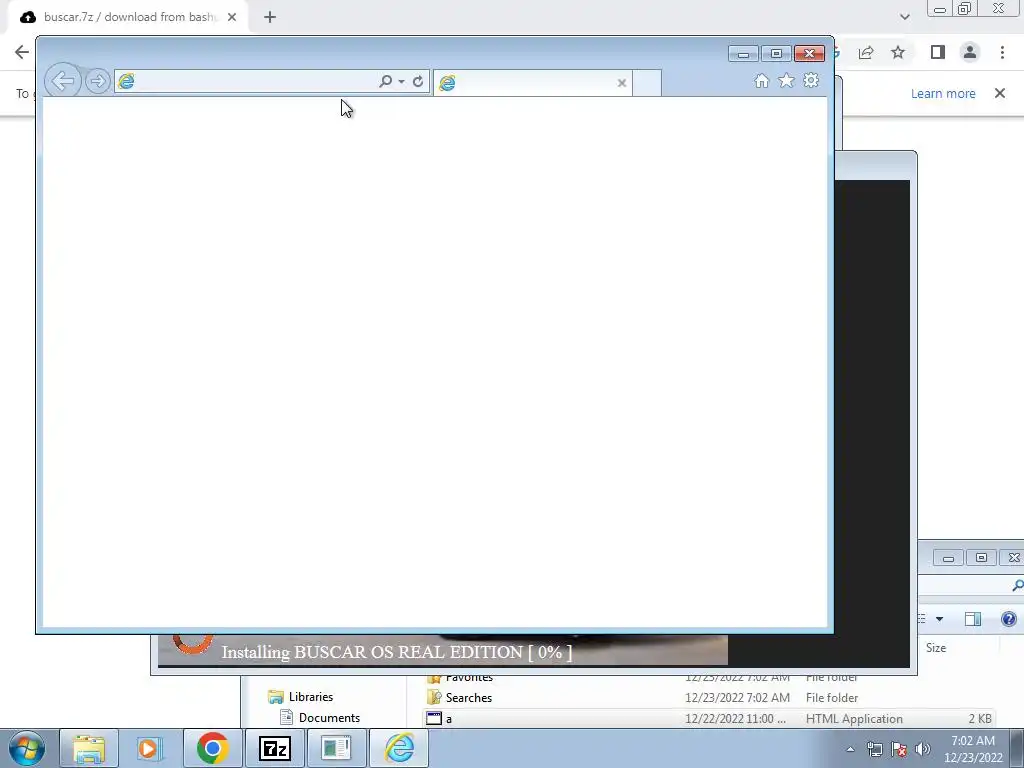
Task: Toggle the Chrome side panel
Action: 938,52
